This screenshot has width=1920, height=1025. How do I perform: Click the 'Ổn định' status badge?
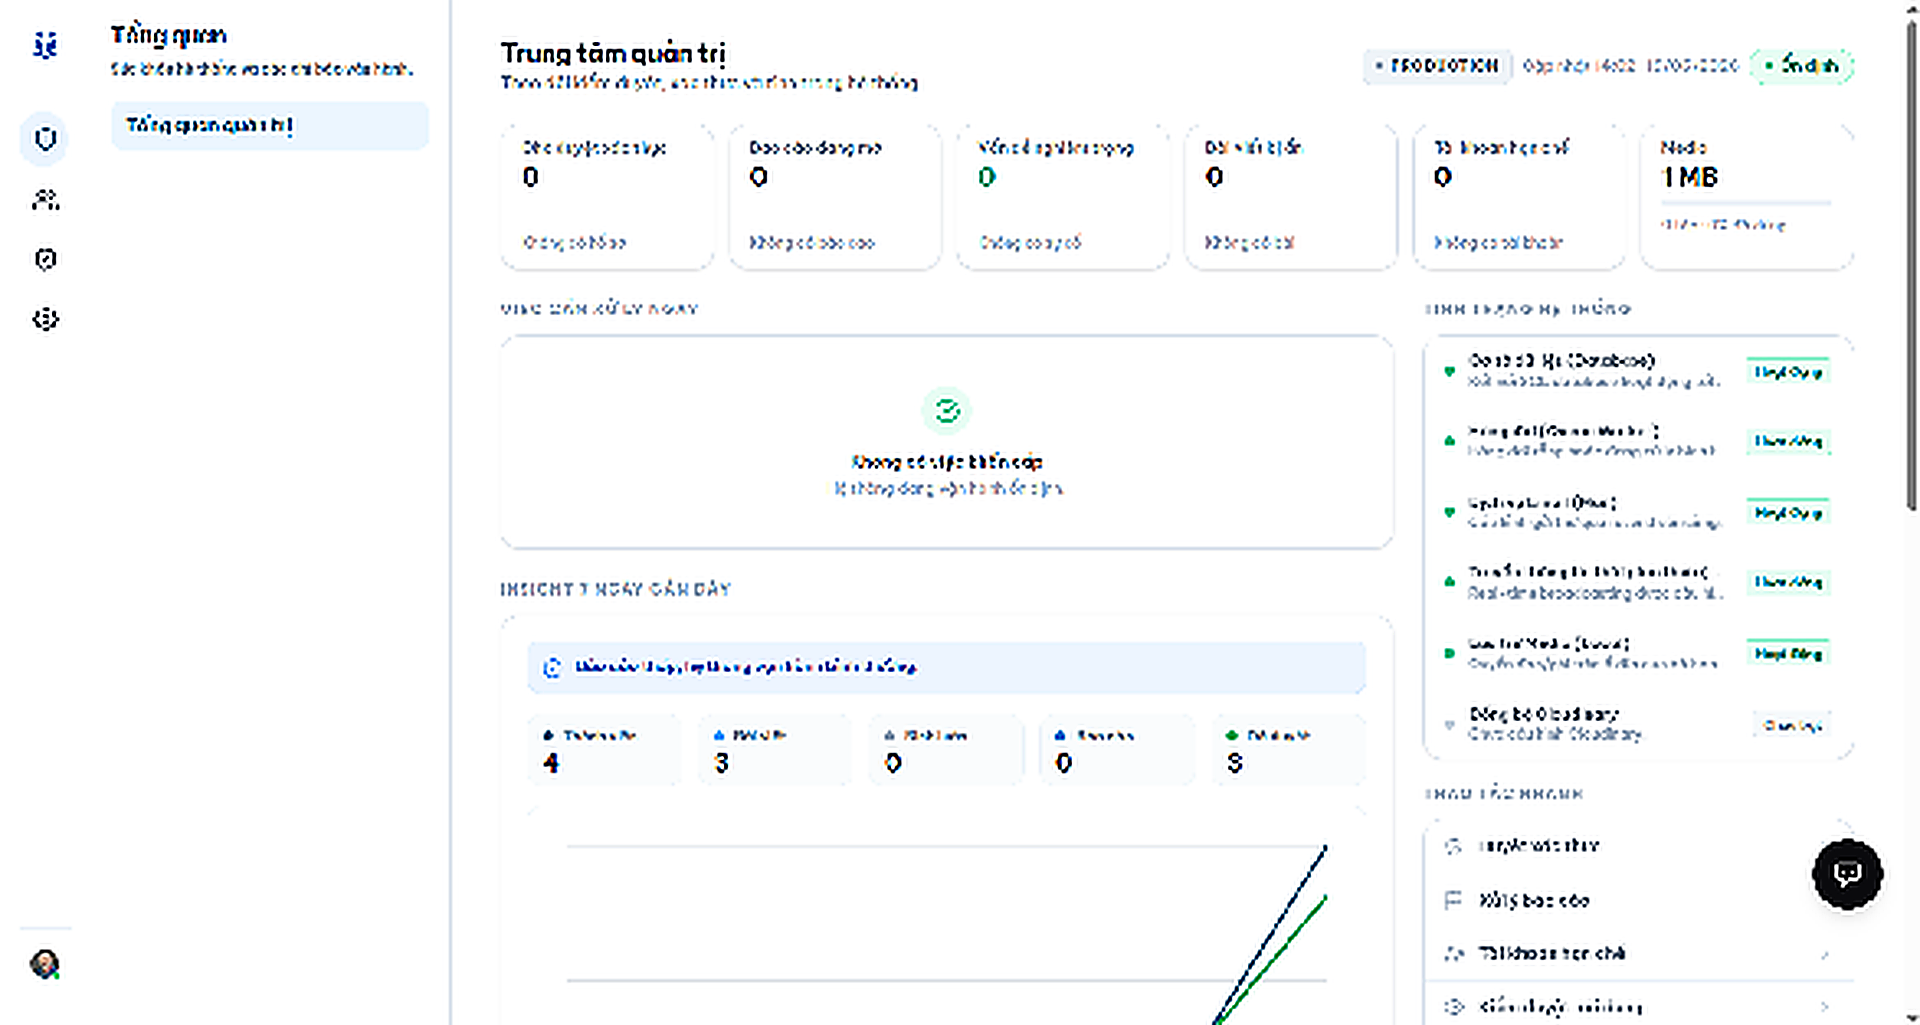1801,66
